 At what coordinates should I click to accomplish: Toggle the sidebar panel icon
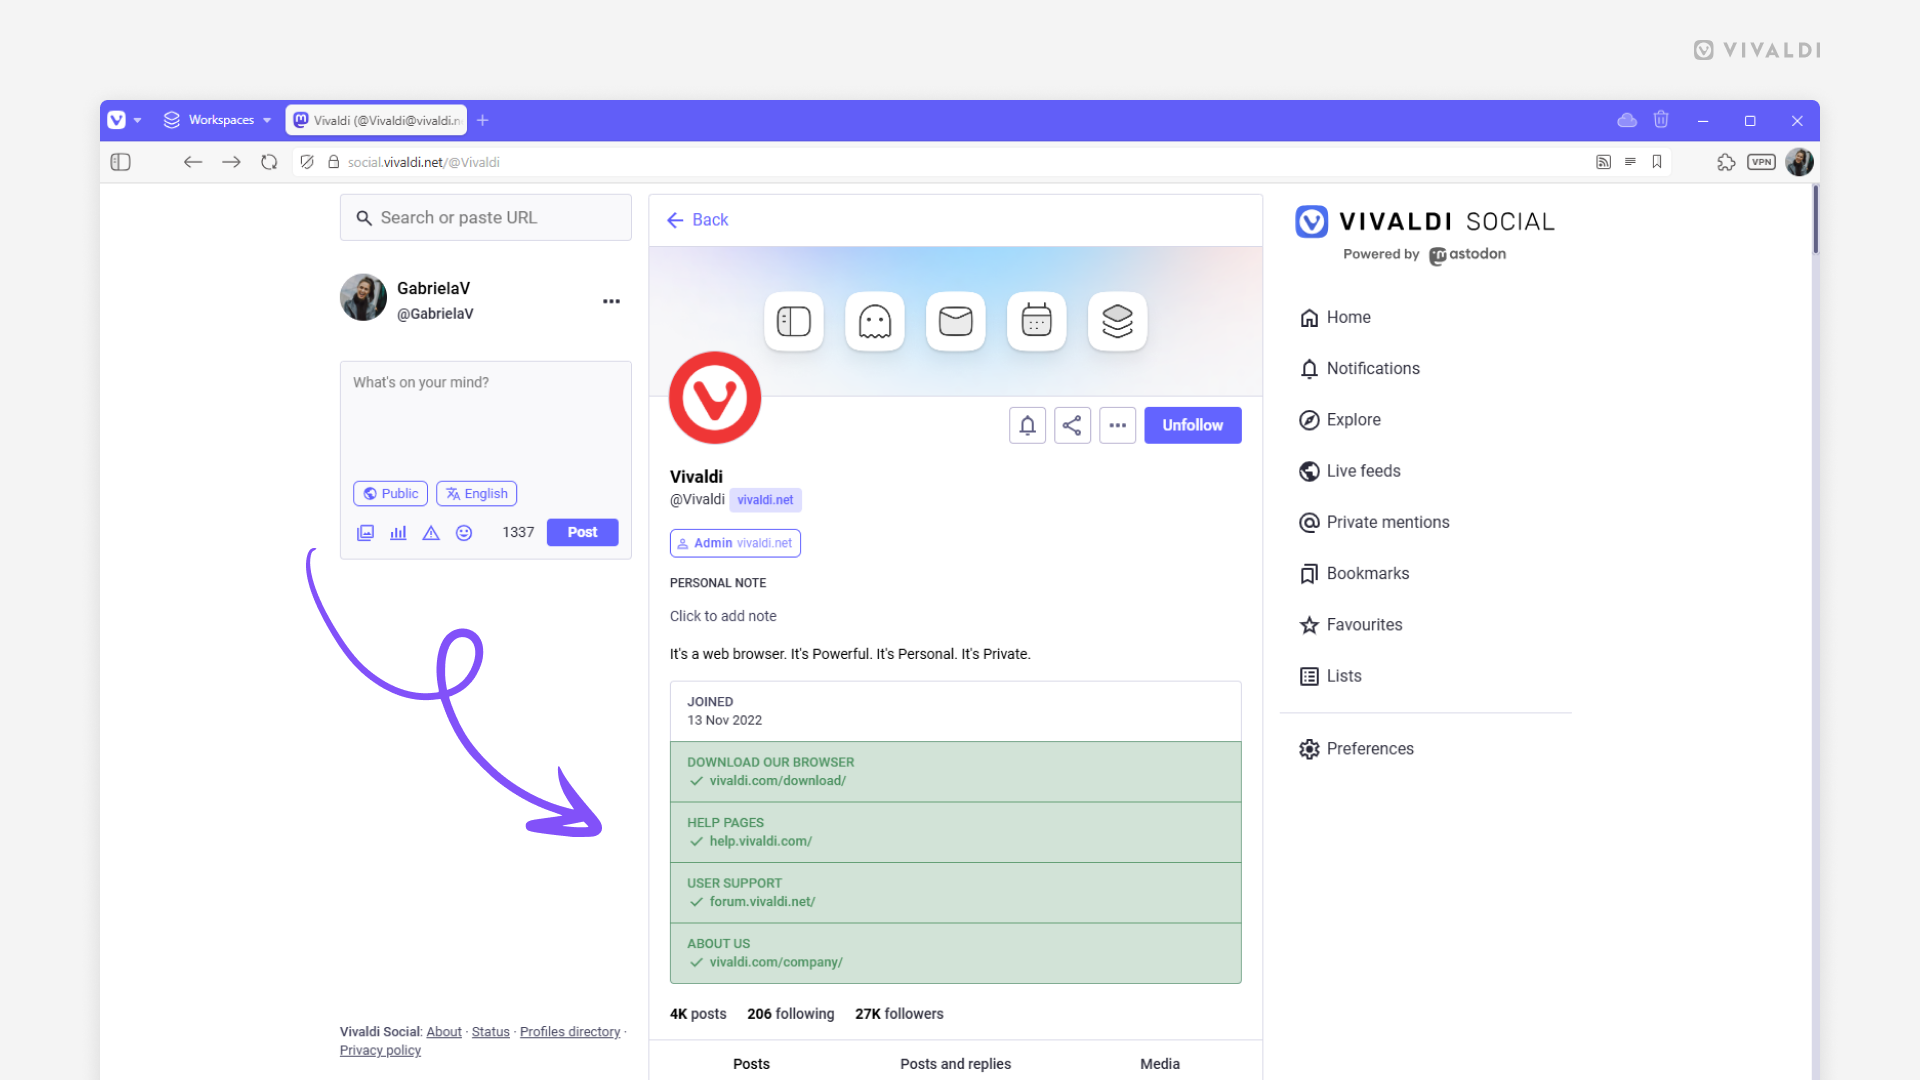[121, 162]
